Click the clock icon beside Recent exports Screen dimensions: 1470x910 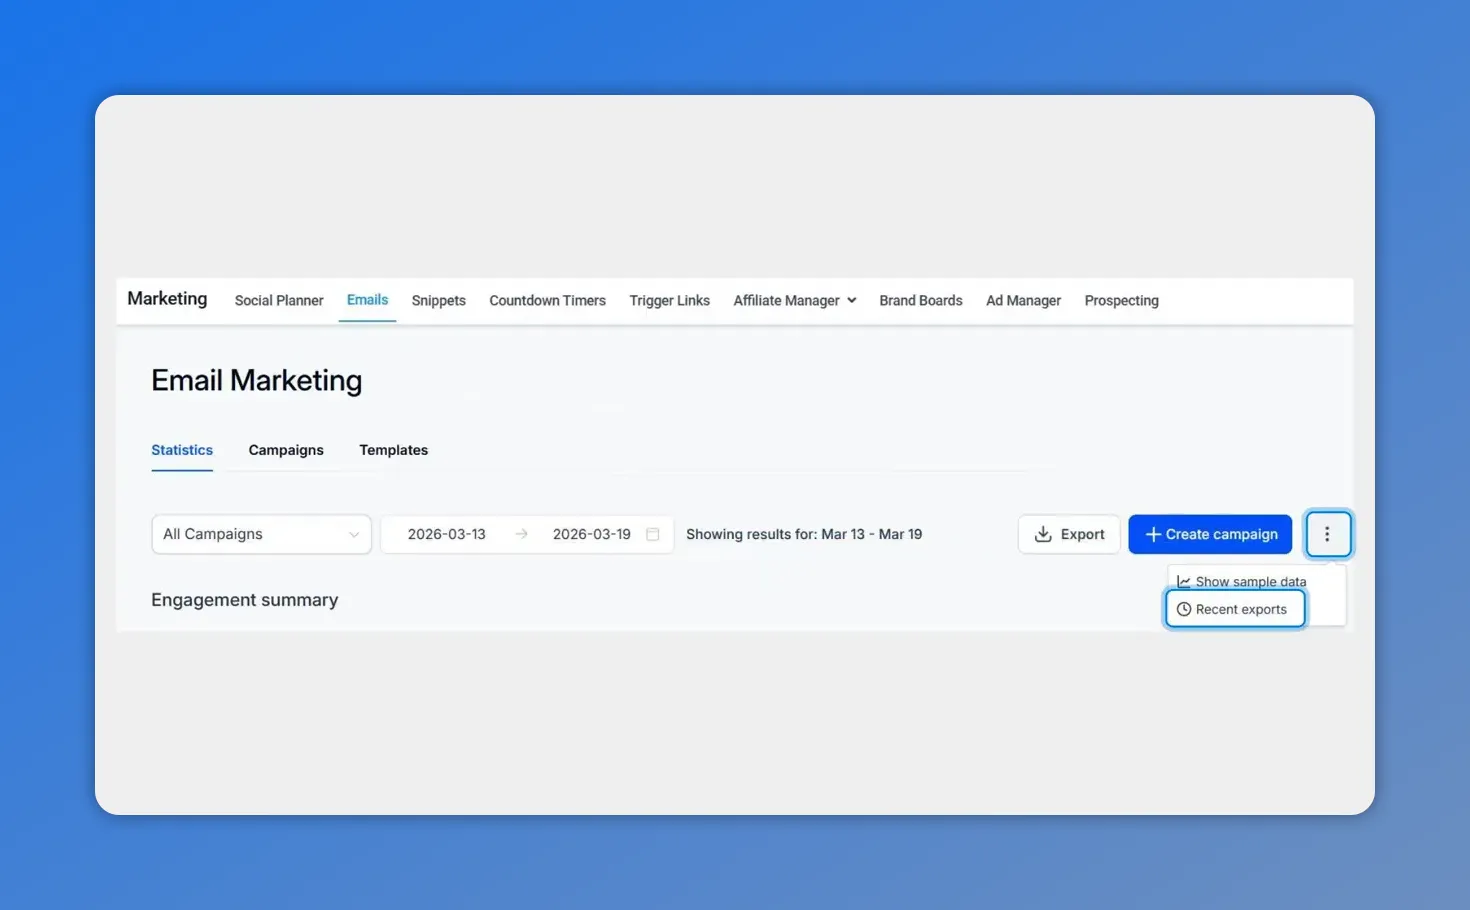(1184, 608)
